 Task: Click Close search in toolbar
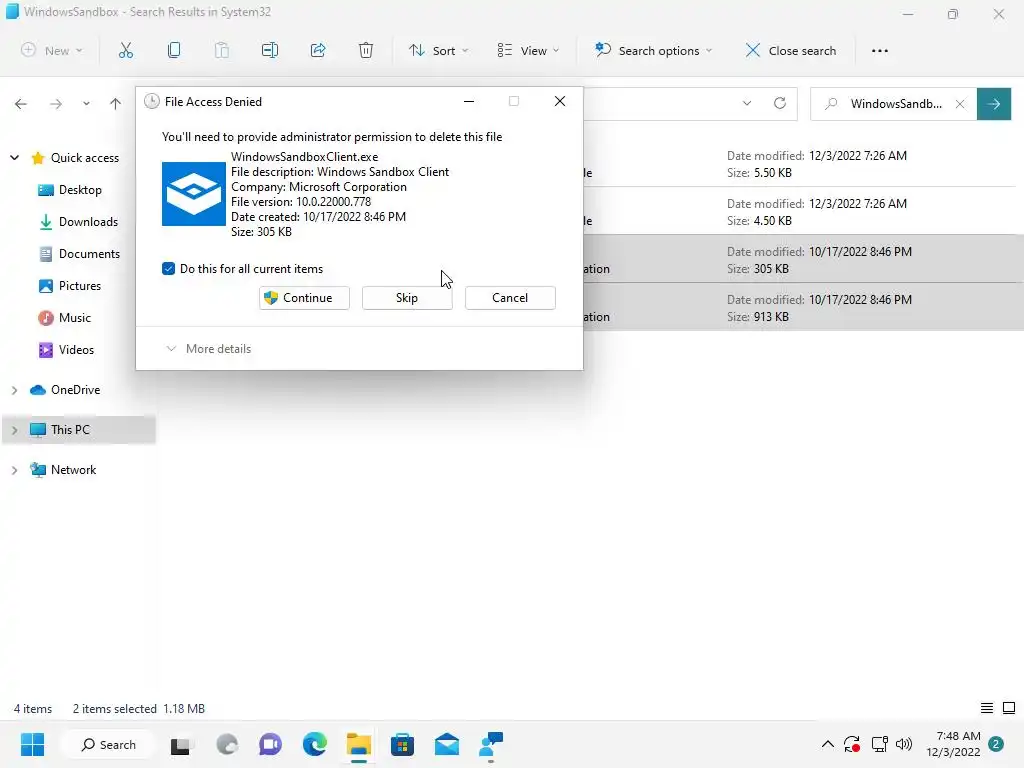pyautogui.click(x=790, y=50)
